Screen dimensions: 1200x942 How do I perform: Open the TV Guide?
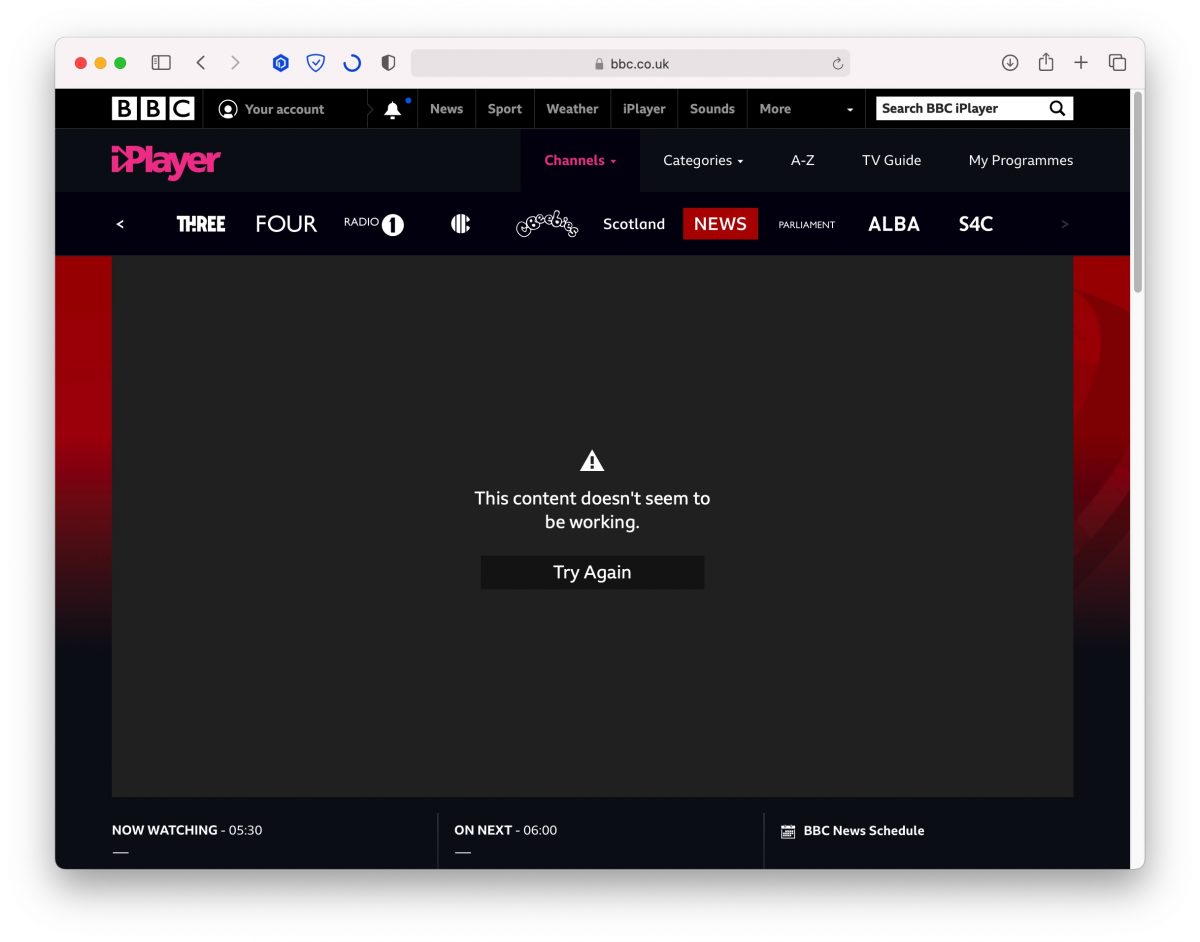pos(892,160)
